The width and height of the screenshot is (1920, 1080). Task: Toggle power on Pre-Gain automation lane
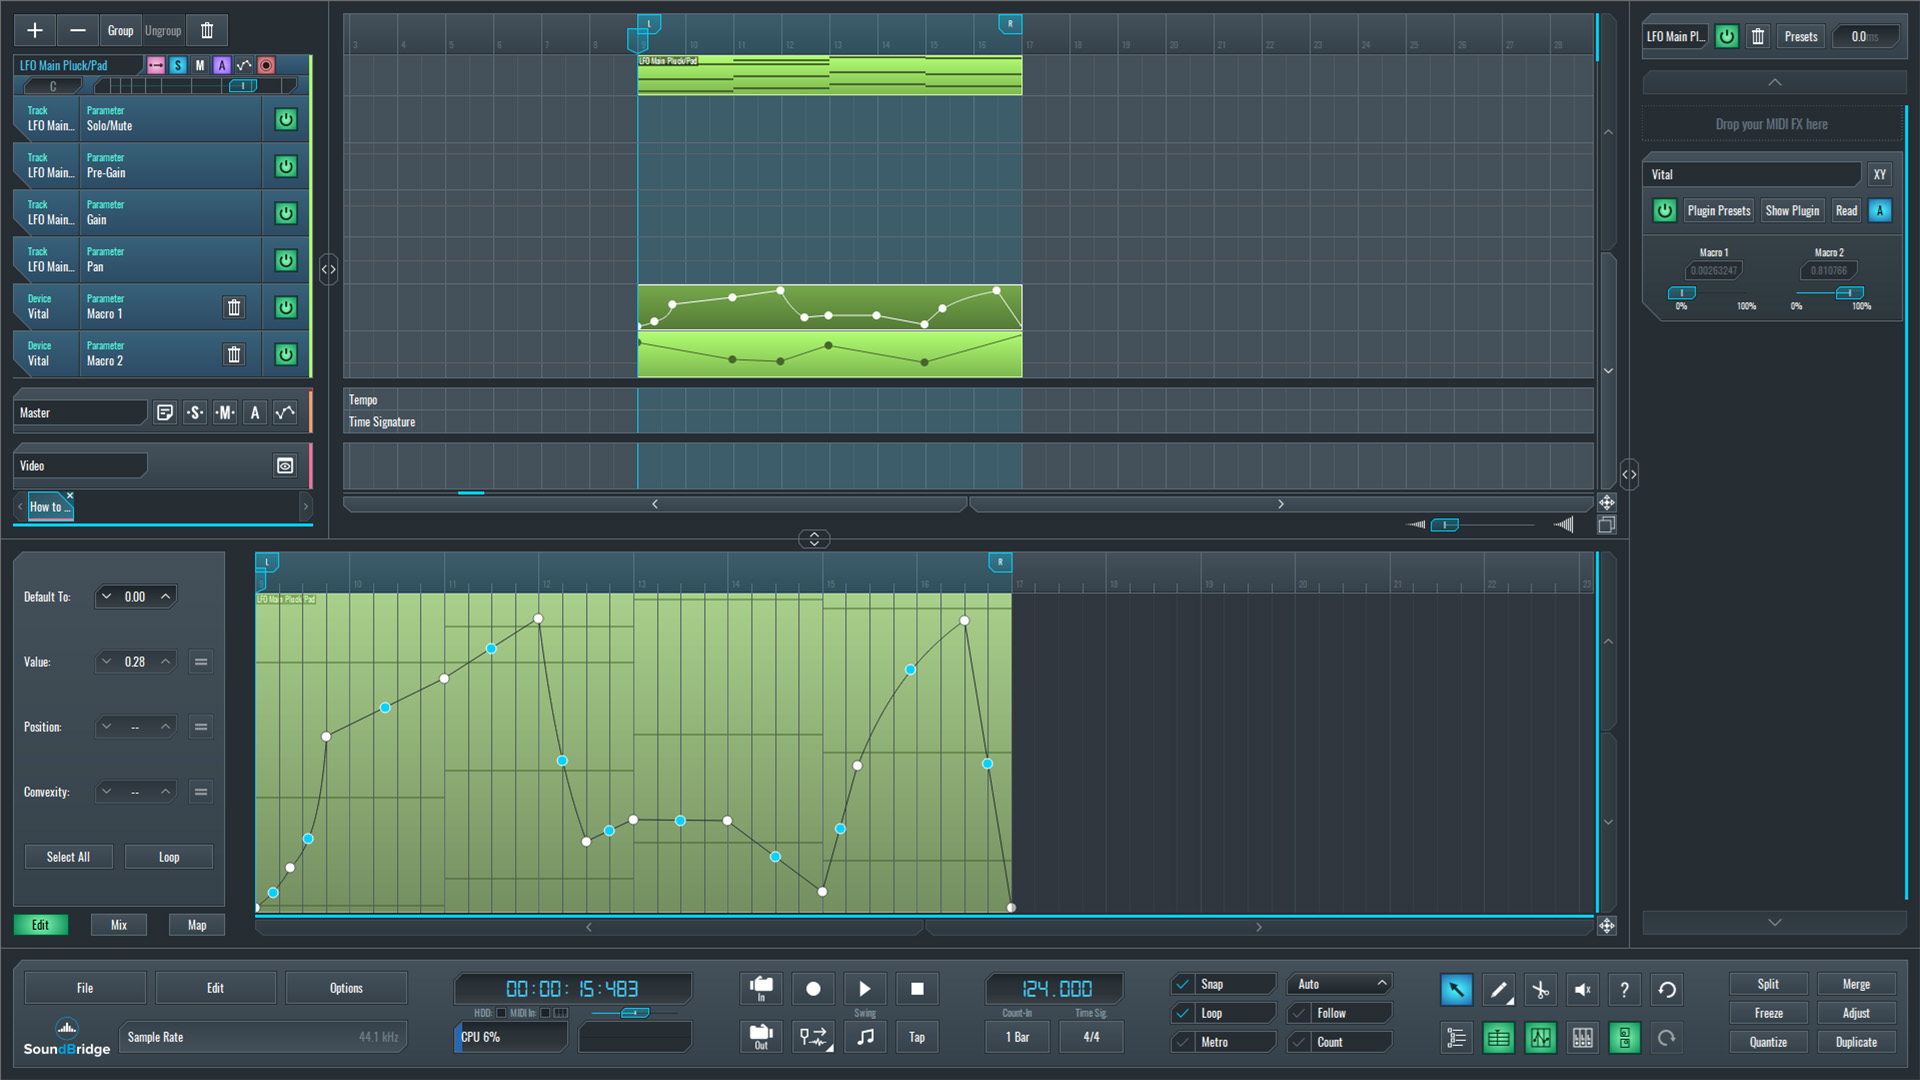tap(286, 166)
